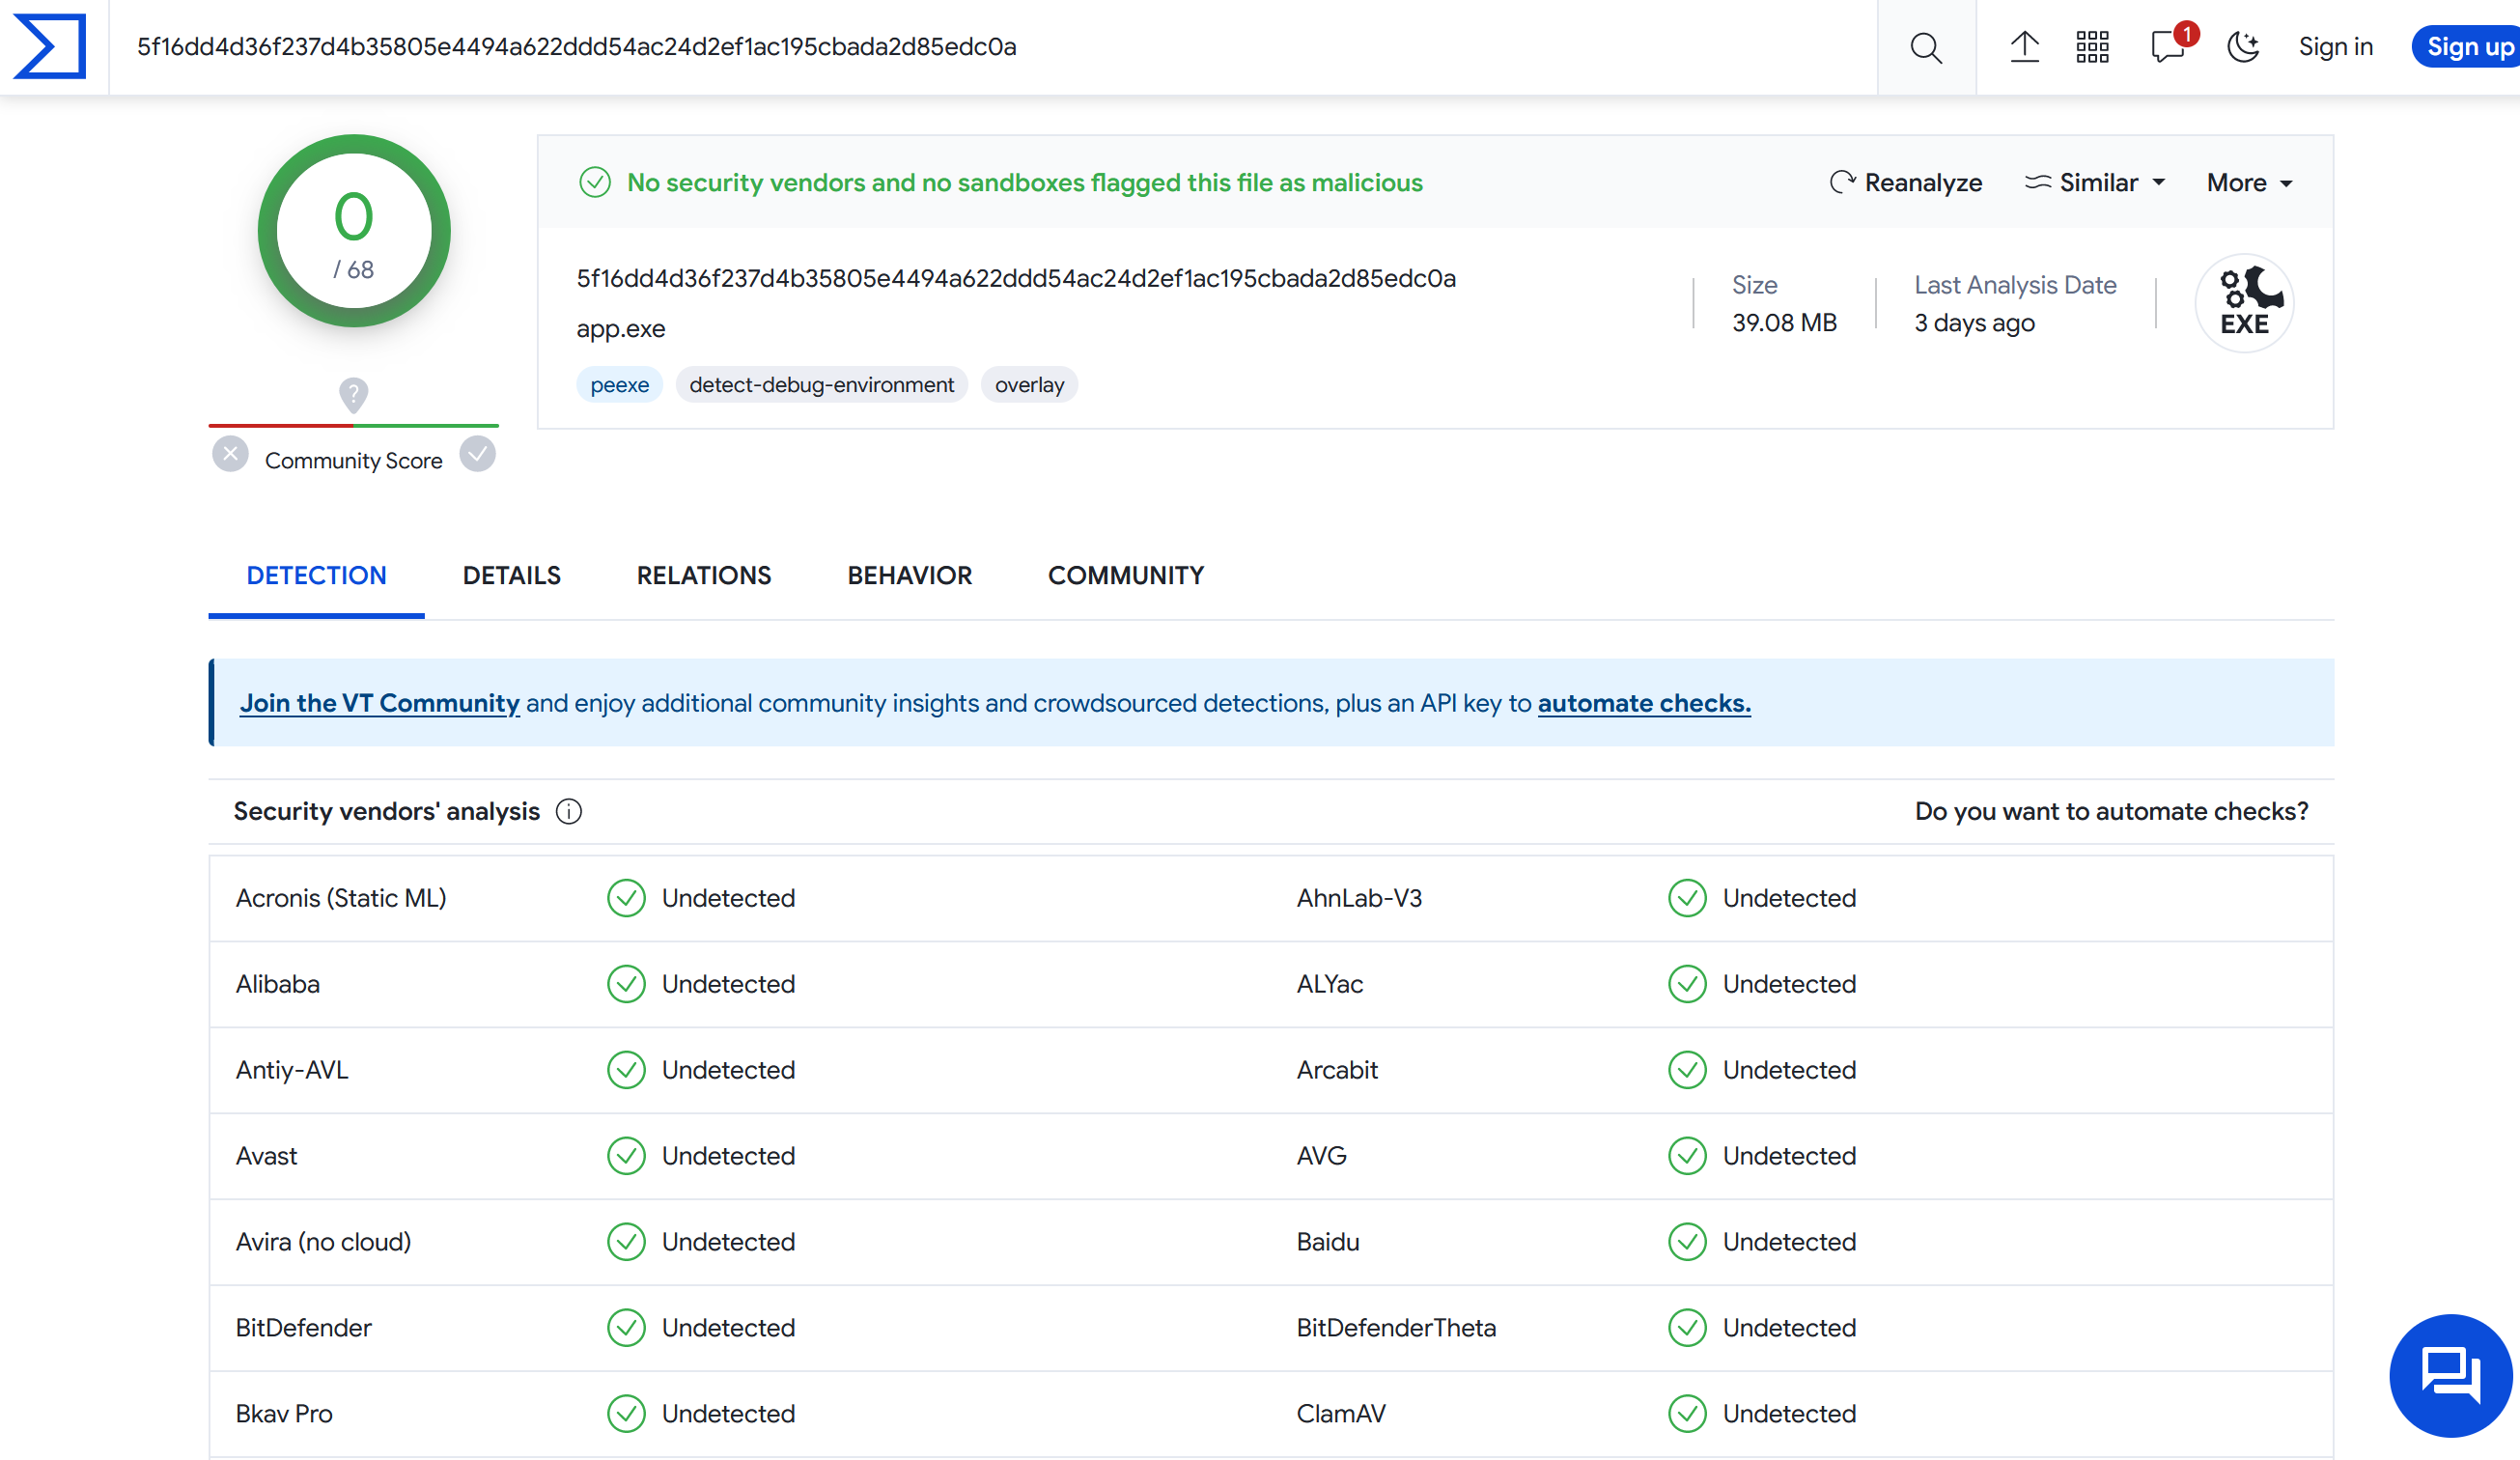Click the AVG undetected check icon
Viewport: 2520px width, 1460px height.
click(x=1686, y=1156)
